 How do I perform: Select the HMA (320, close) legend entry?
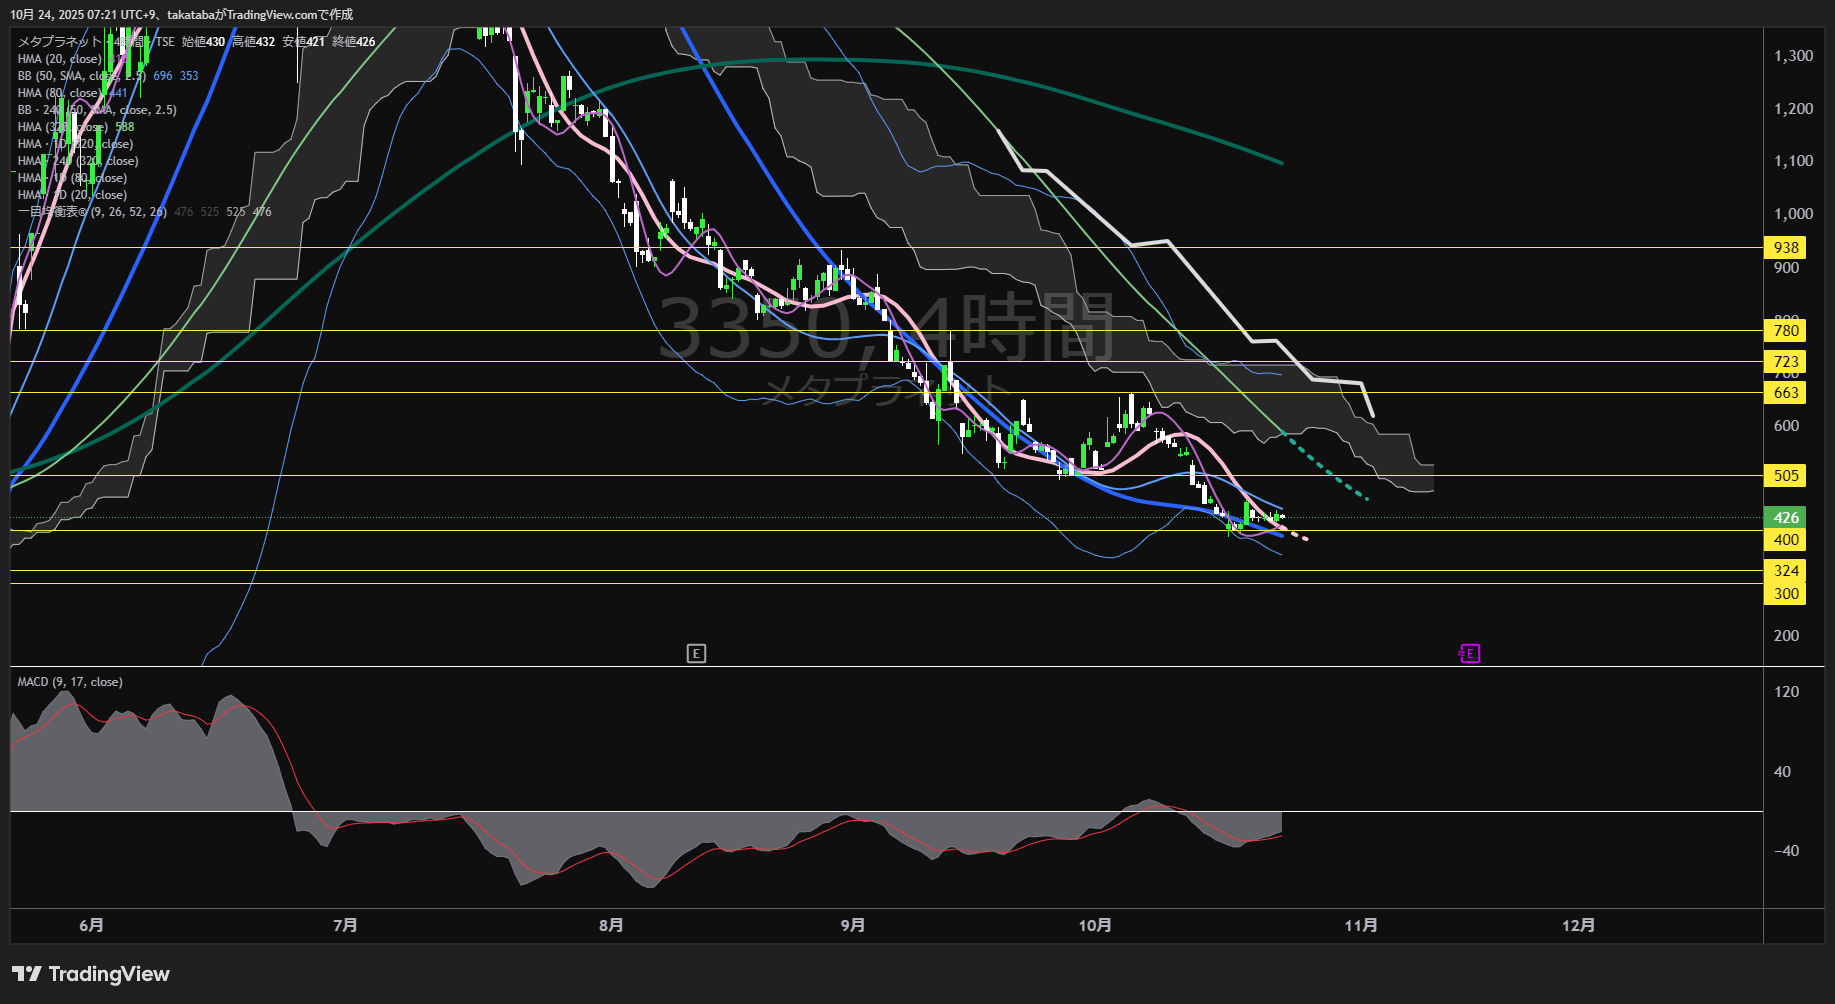coord(75,127)
